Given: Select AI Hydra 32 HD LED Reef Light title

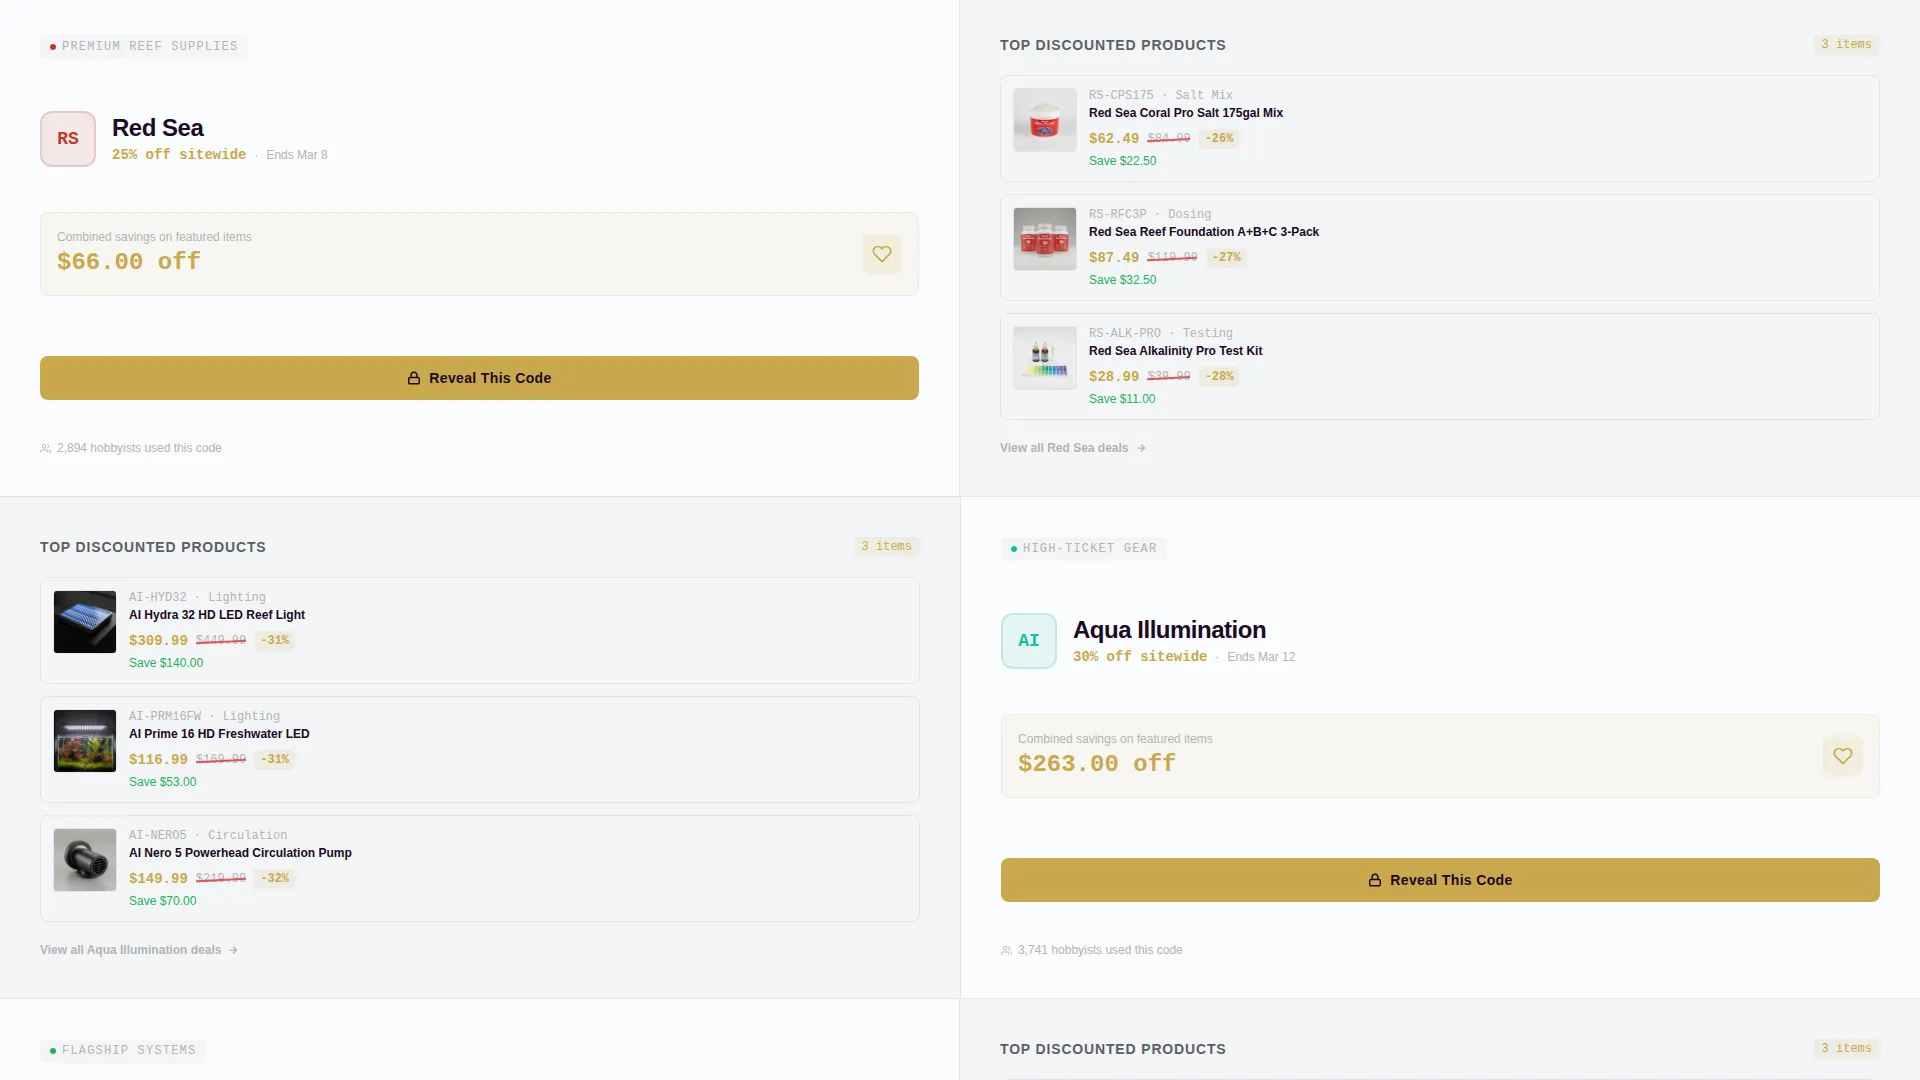Looking at the screenshot, I should 217,615.
